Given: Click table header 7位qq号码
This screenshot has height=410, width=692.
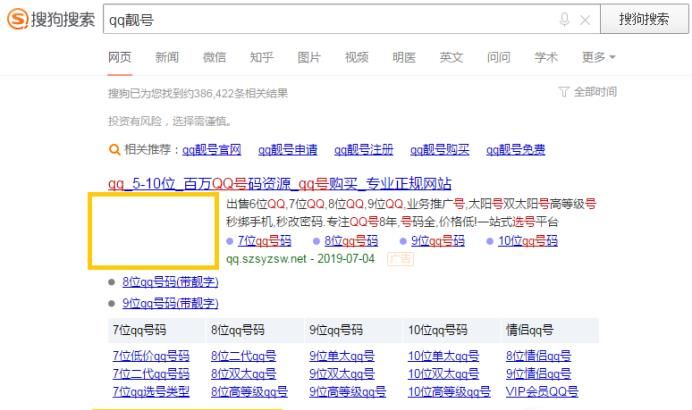Looking at the screenshot, I should click(139, 330).
